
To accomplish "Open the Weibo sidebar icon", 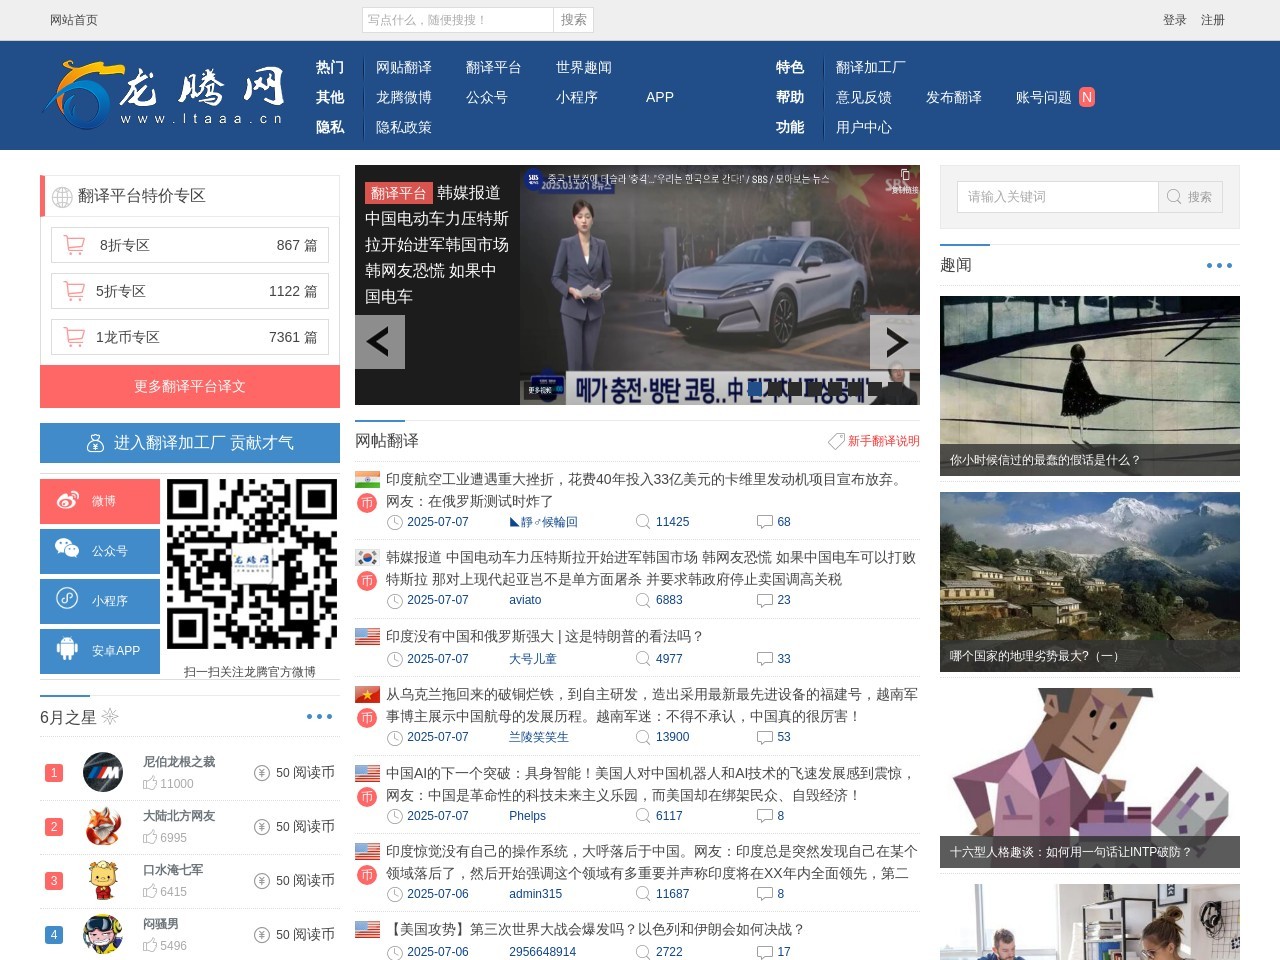I will [x=66, y=501].
